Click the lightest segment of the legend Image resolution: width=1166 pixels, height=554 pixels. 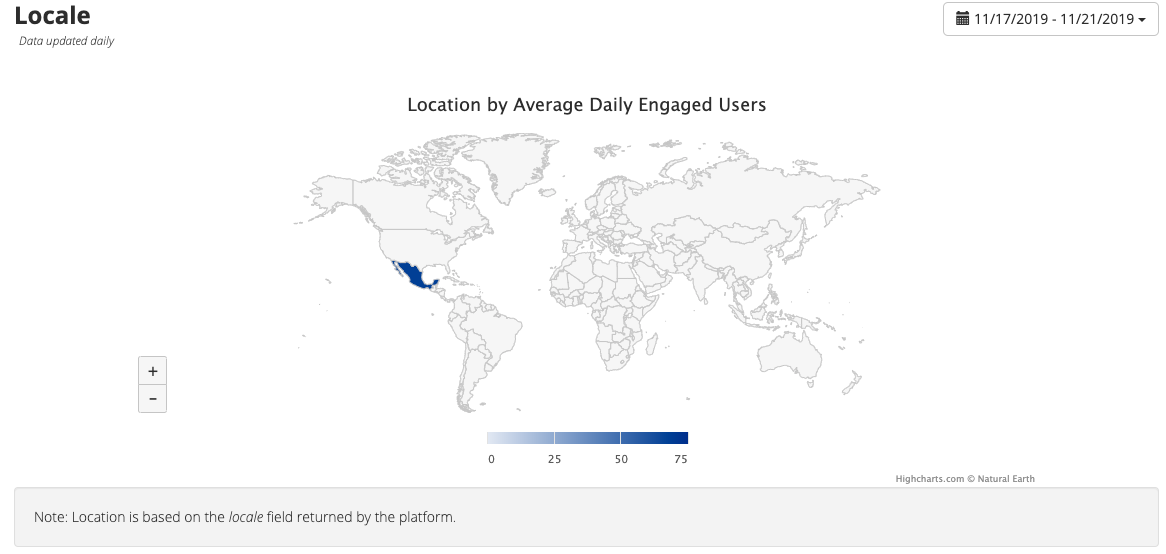coord(497,438)
